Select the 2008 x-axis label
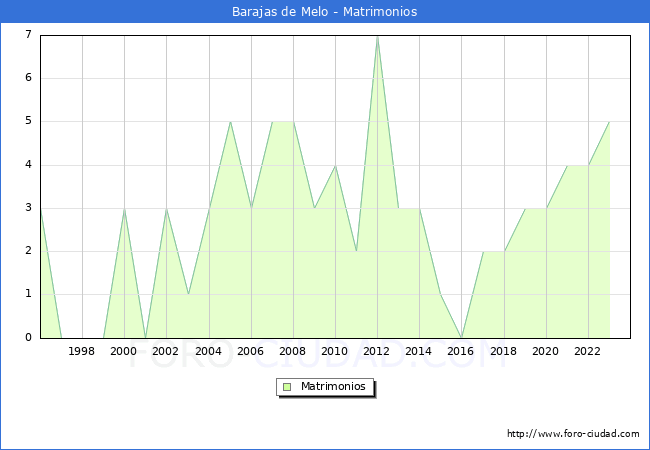This screenshot has width=650, height=450. 292,351
